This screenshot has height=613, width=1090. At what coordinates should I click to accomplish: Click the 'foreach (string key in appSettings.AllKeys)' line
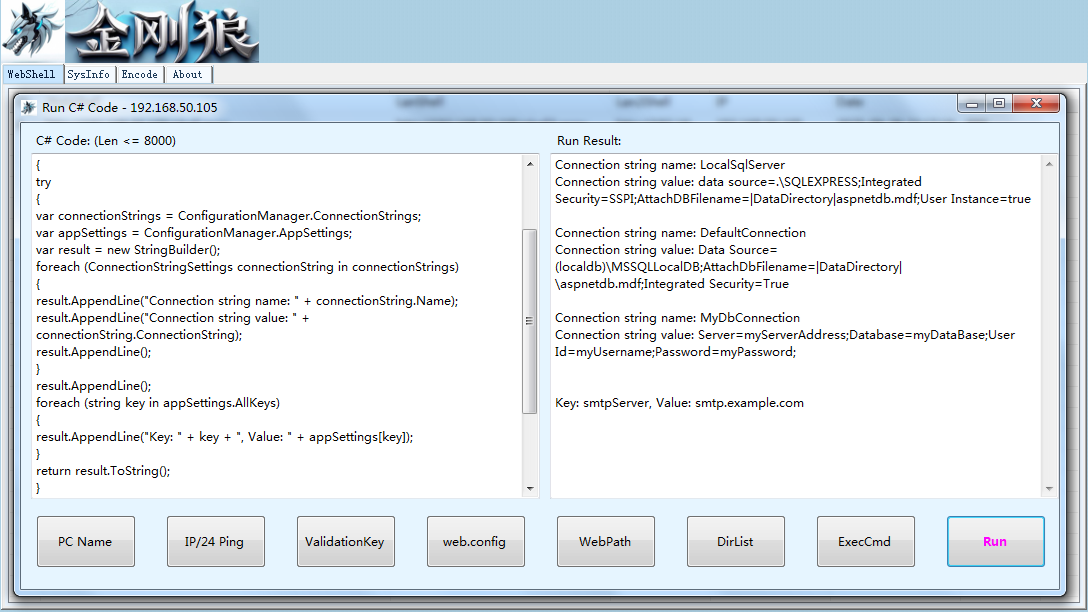(158, 402)
